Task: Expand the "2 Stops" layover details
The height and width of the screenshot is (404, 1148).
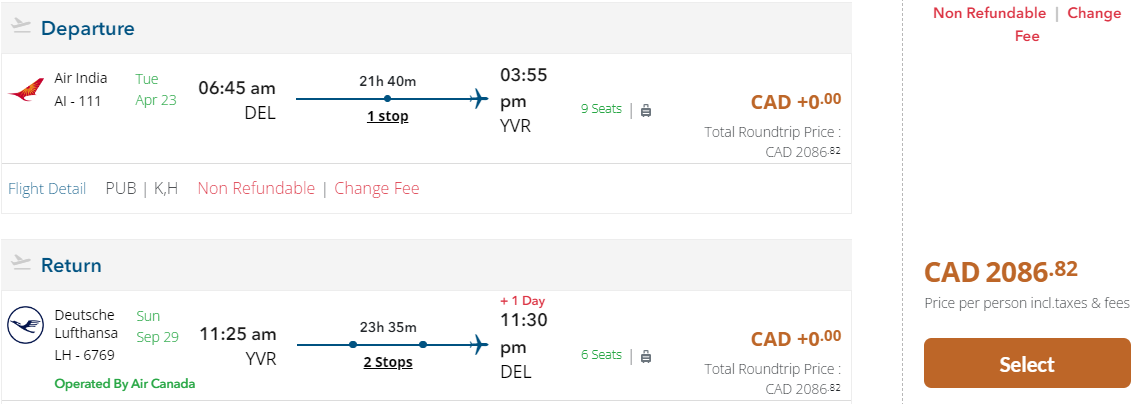Action: 387,362
